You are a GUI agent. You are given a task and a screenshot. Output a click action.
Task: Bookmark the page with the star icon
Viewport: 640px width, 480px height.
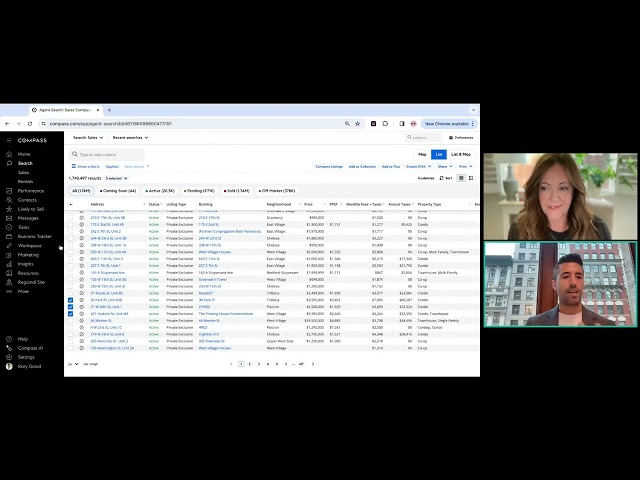pyautogui.click(x=358, y=124)
